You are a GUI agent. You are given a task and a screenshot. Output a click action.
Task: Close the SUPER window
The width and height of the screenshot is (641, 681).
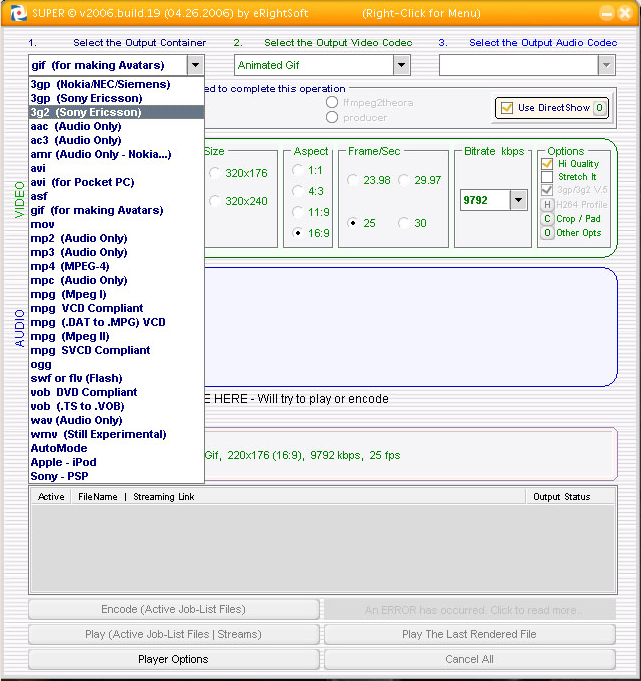click(x=625, y=13)
